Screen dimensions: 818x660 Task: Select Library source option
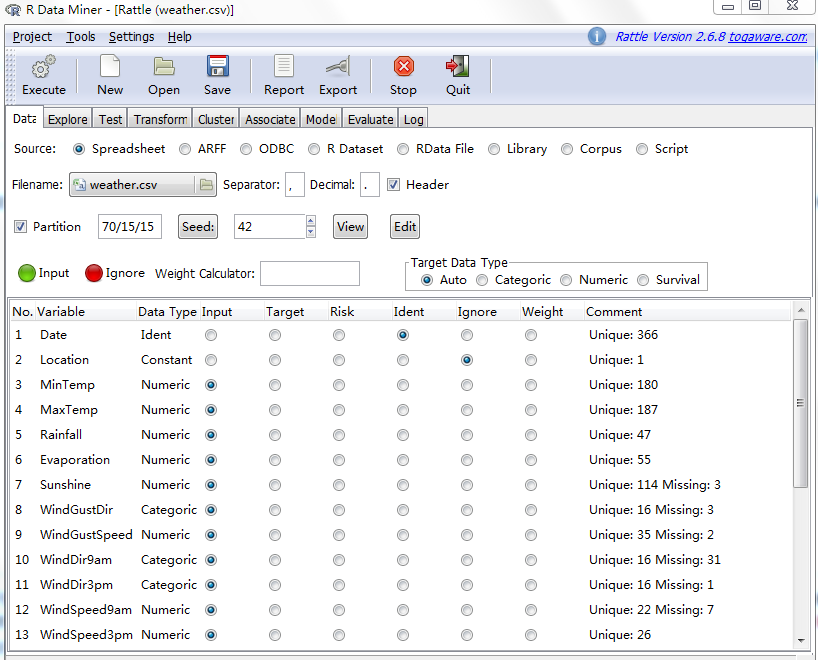point(494,149)
